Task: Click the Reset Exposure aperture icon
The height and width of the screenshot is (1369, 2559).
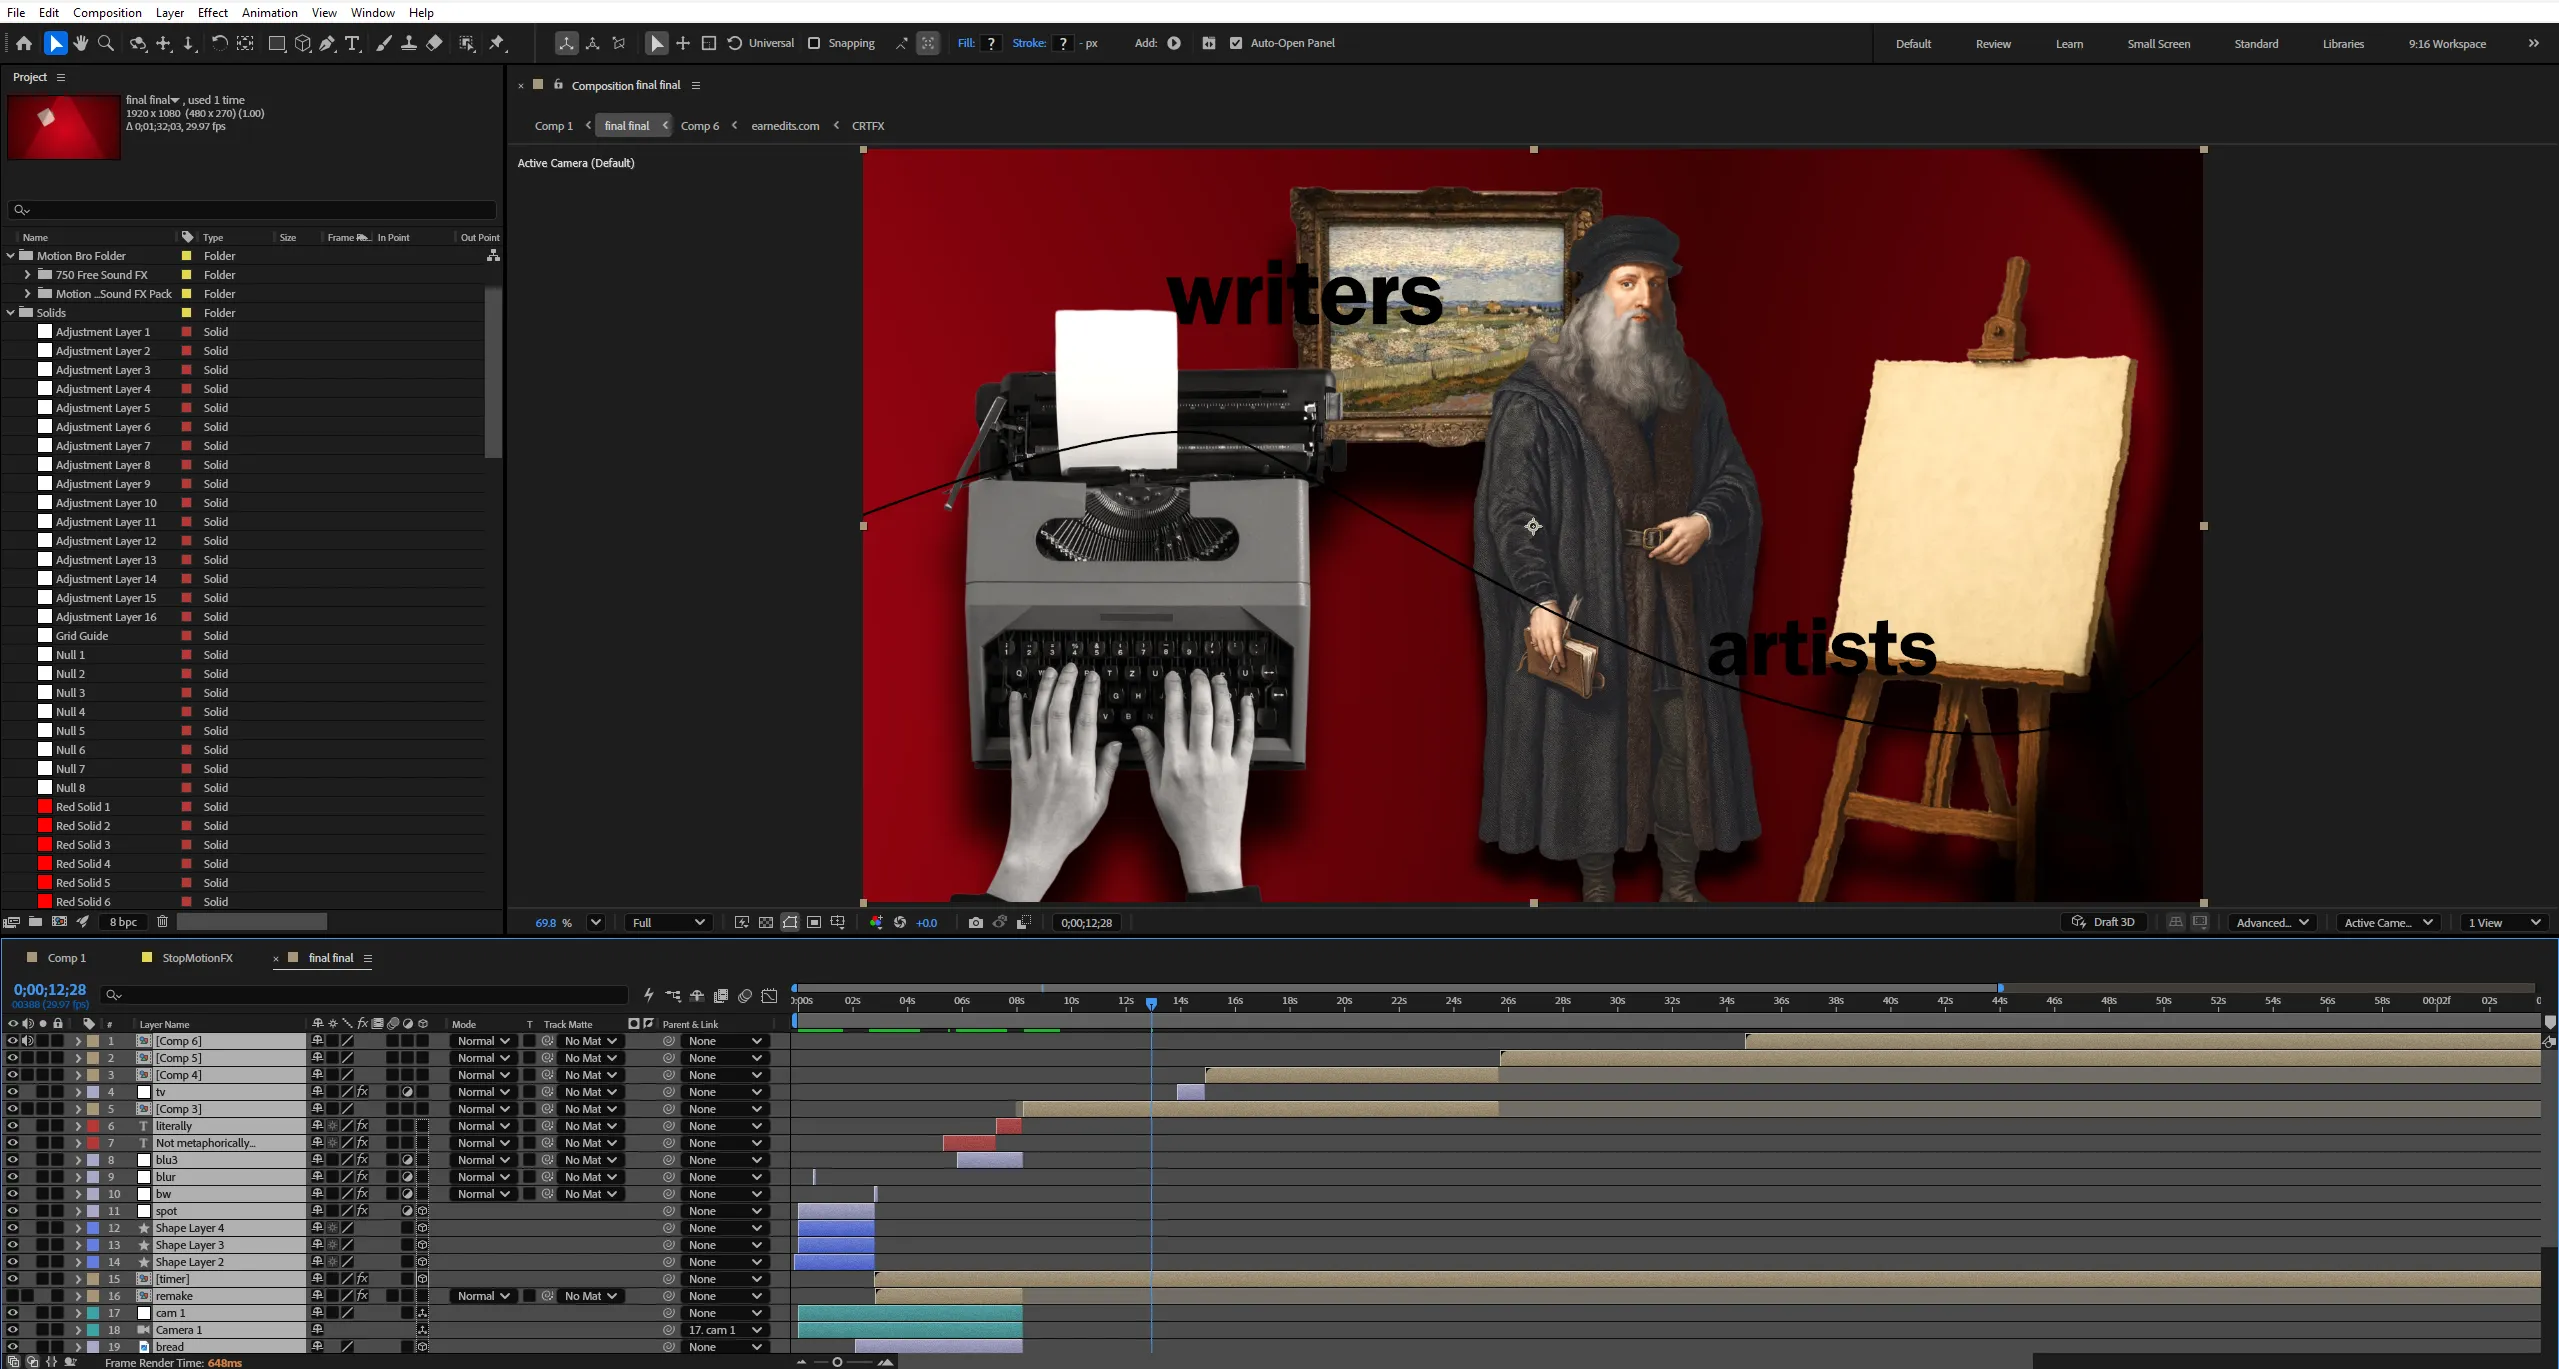Action: 900,922
